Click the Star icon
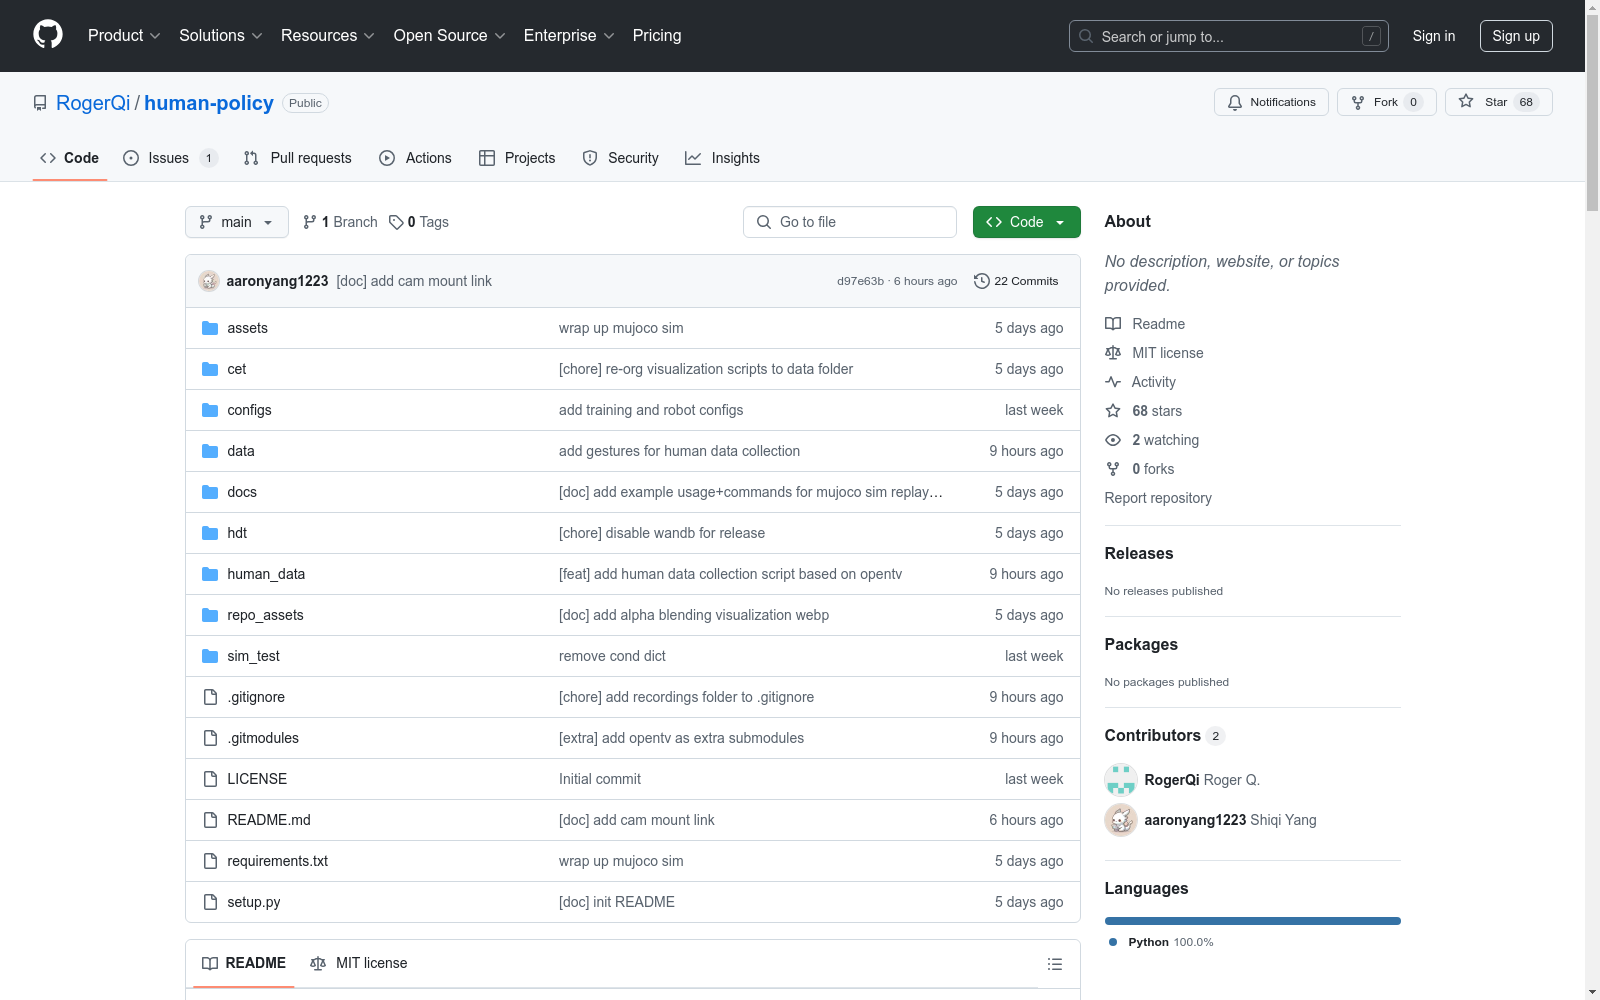The height and width of the screenshot is (1000, 1600). tap(1466, 101)
